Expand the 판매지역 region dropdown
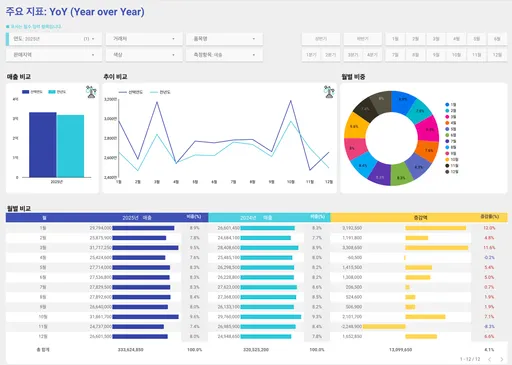512x365 pixels. (54, 55)
